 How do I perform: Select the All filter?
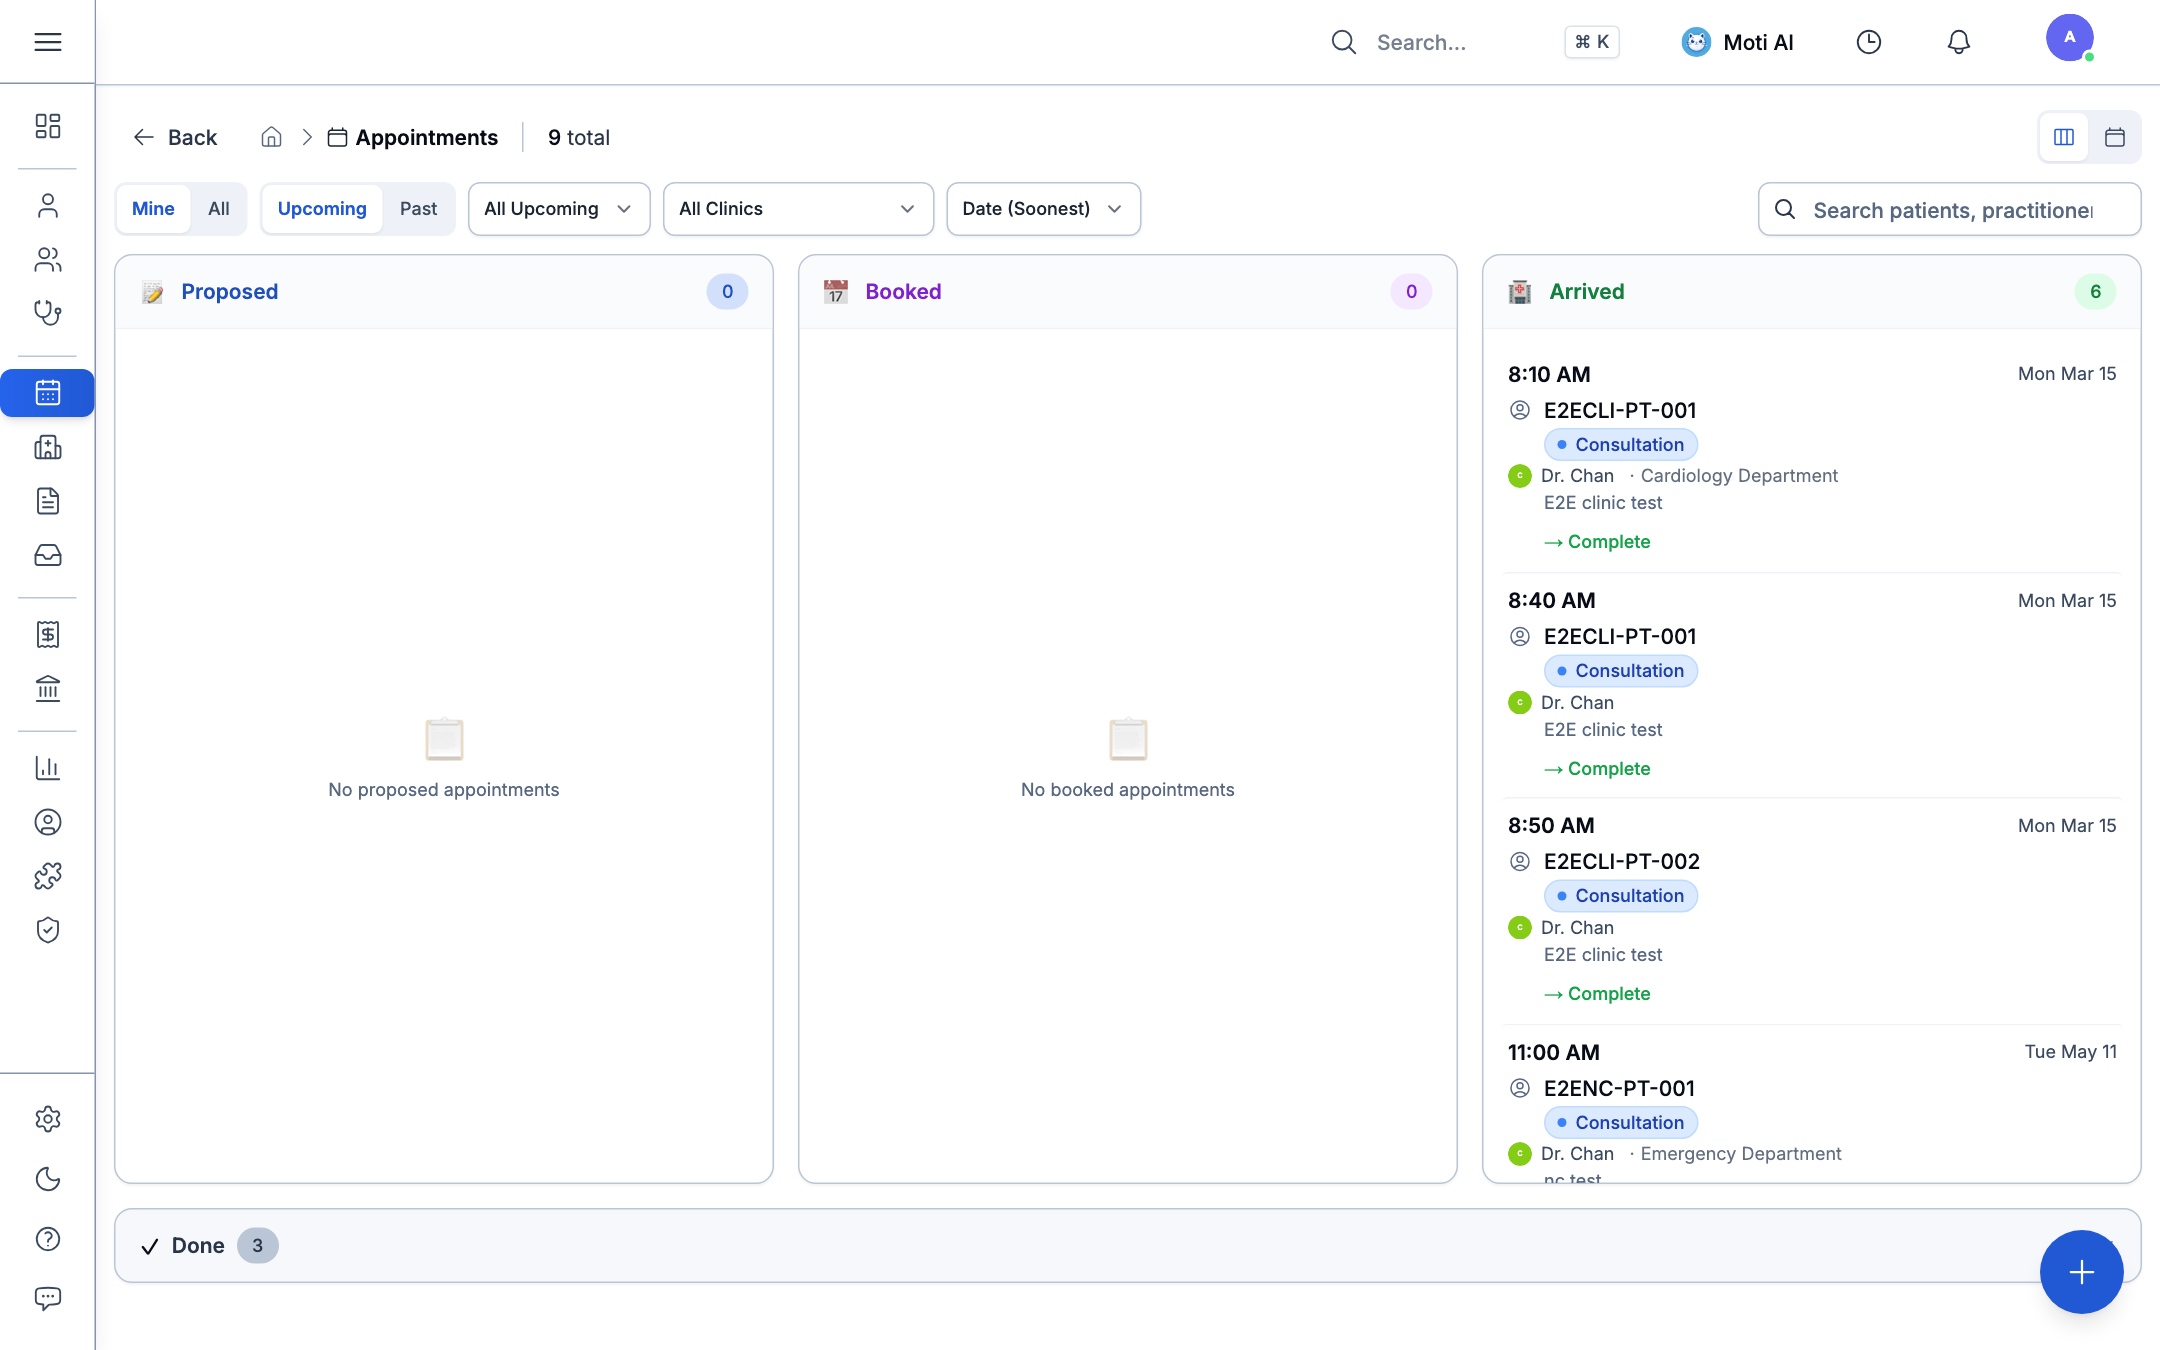(x=218, y=208)
